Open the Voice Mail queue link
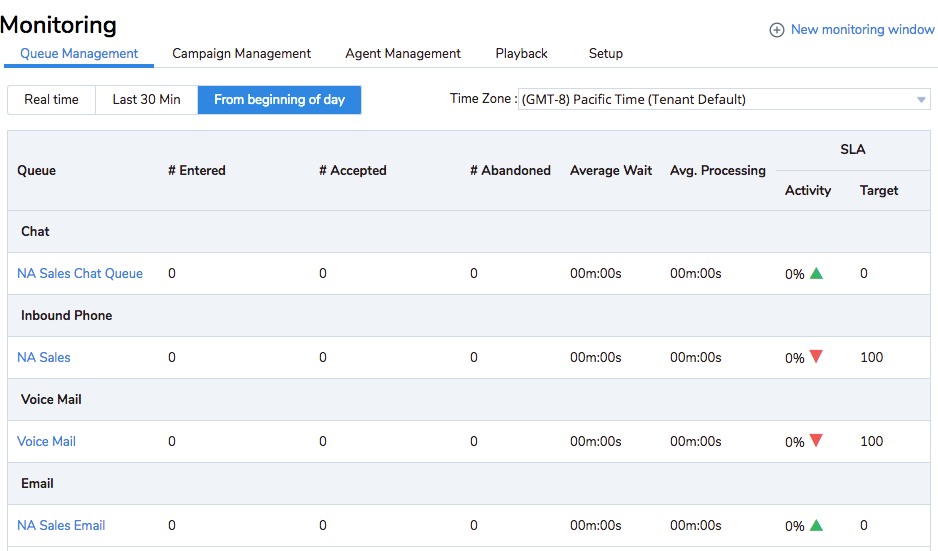 click(46, 442)
